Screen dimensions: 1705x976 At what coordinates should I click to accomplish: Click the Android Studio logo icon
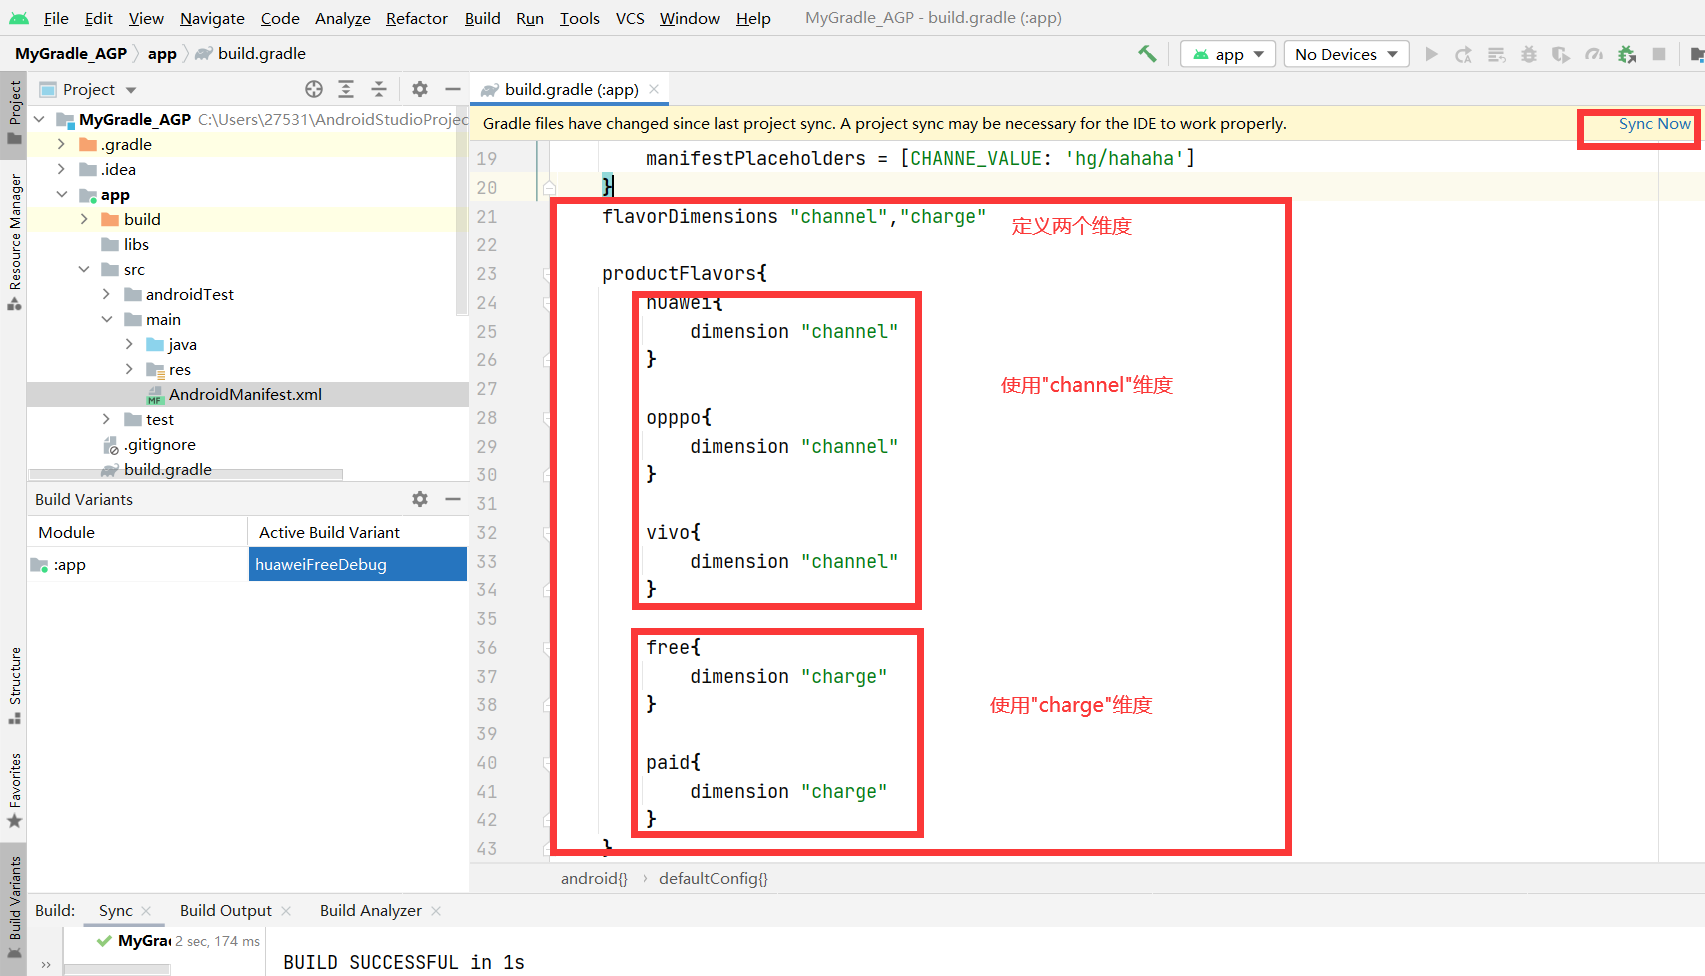19,18
